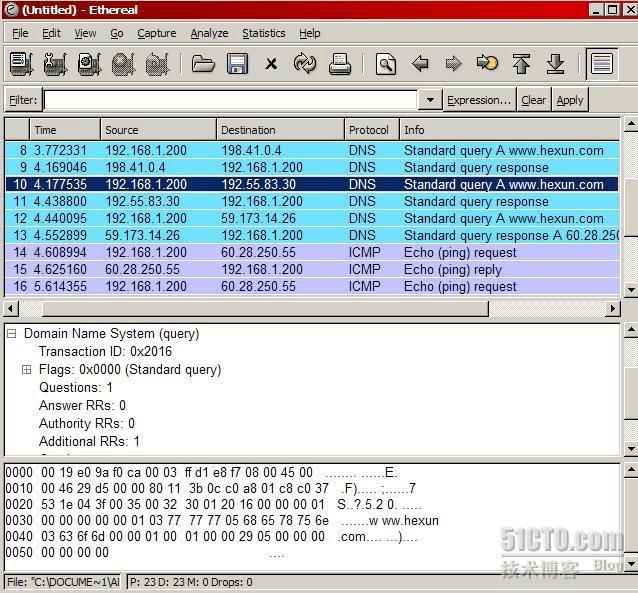Select packet 14 ICMP Echo ping request
This screenshot has height=593, width=638.
coord(300,252)
